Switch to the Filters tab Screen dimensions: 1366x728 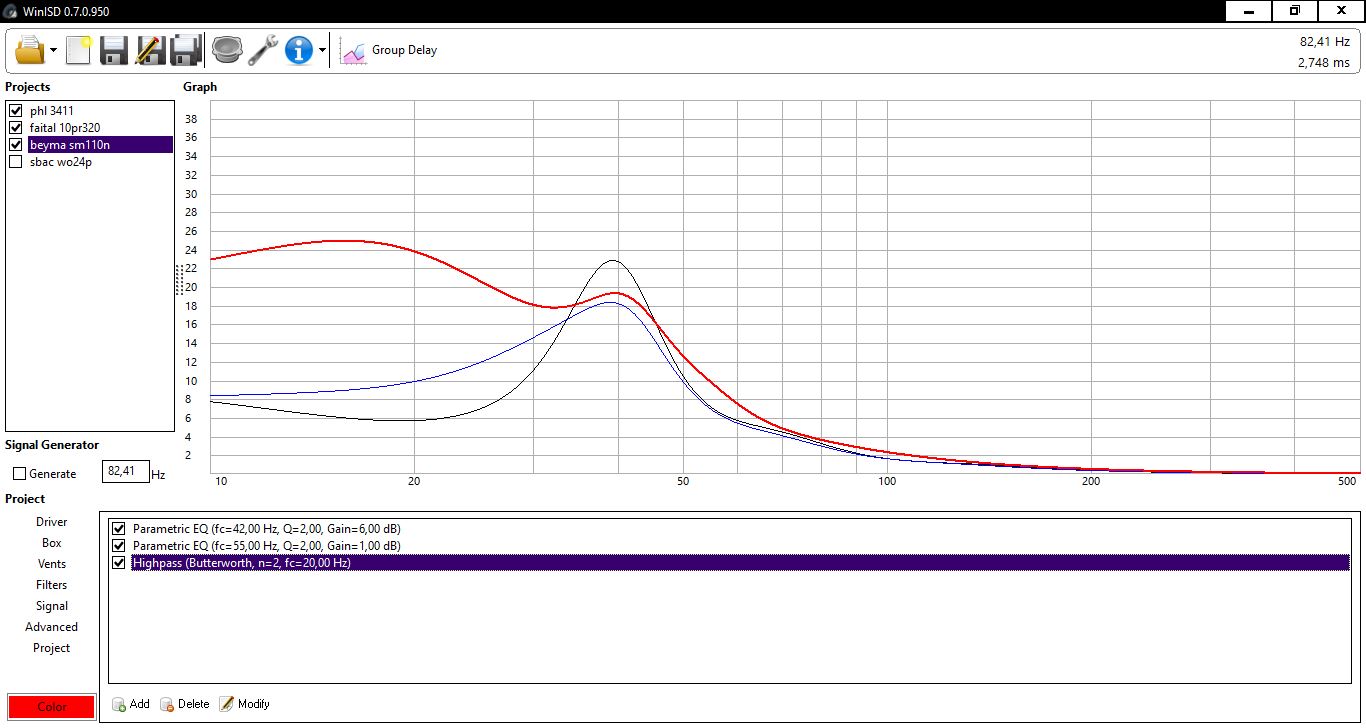52,585
